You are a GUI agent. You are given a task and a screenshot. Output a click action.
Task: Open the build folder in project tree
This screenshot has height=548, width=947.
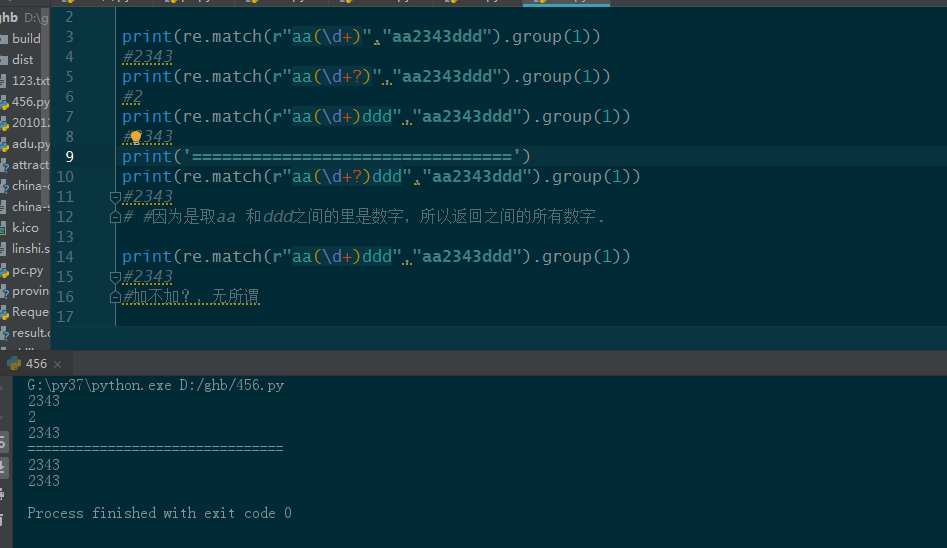point(25,39)
